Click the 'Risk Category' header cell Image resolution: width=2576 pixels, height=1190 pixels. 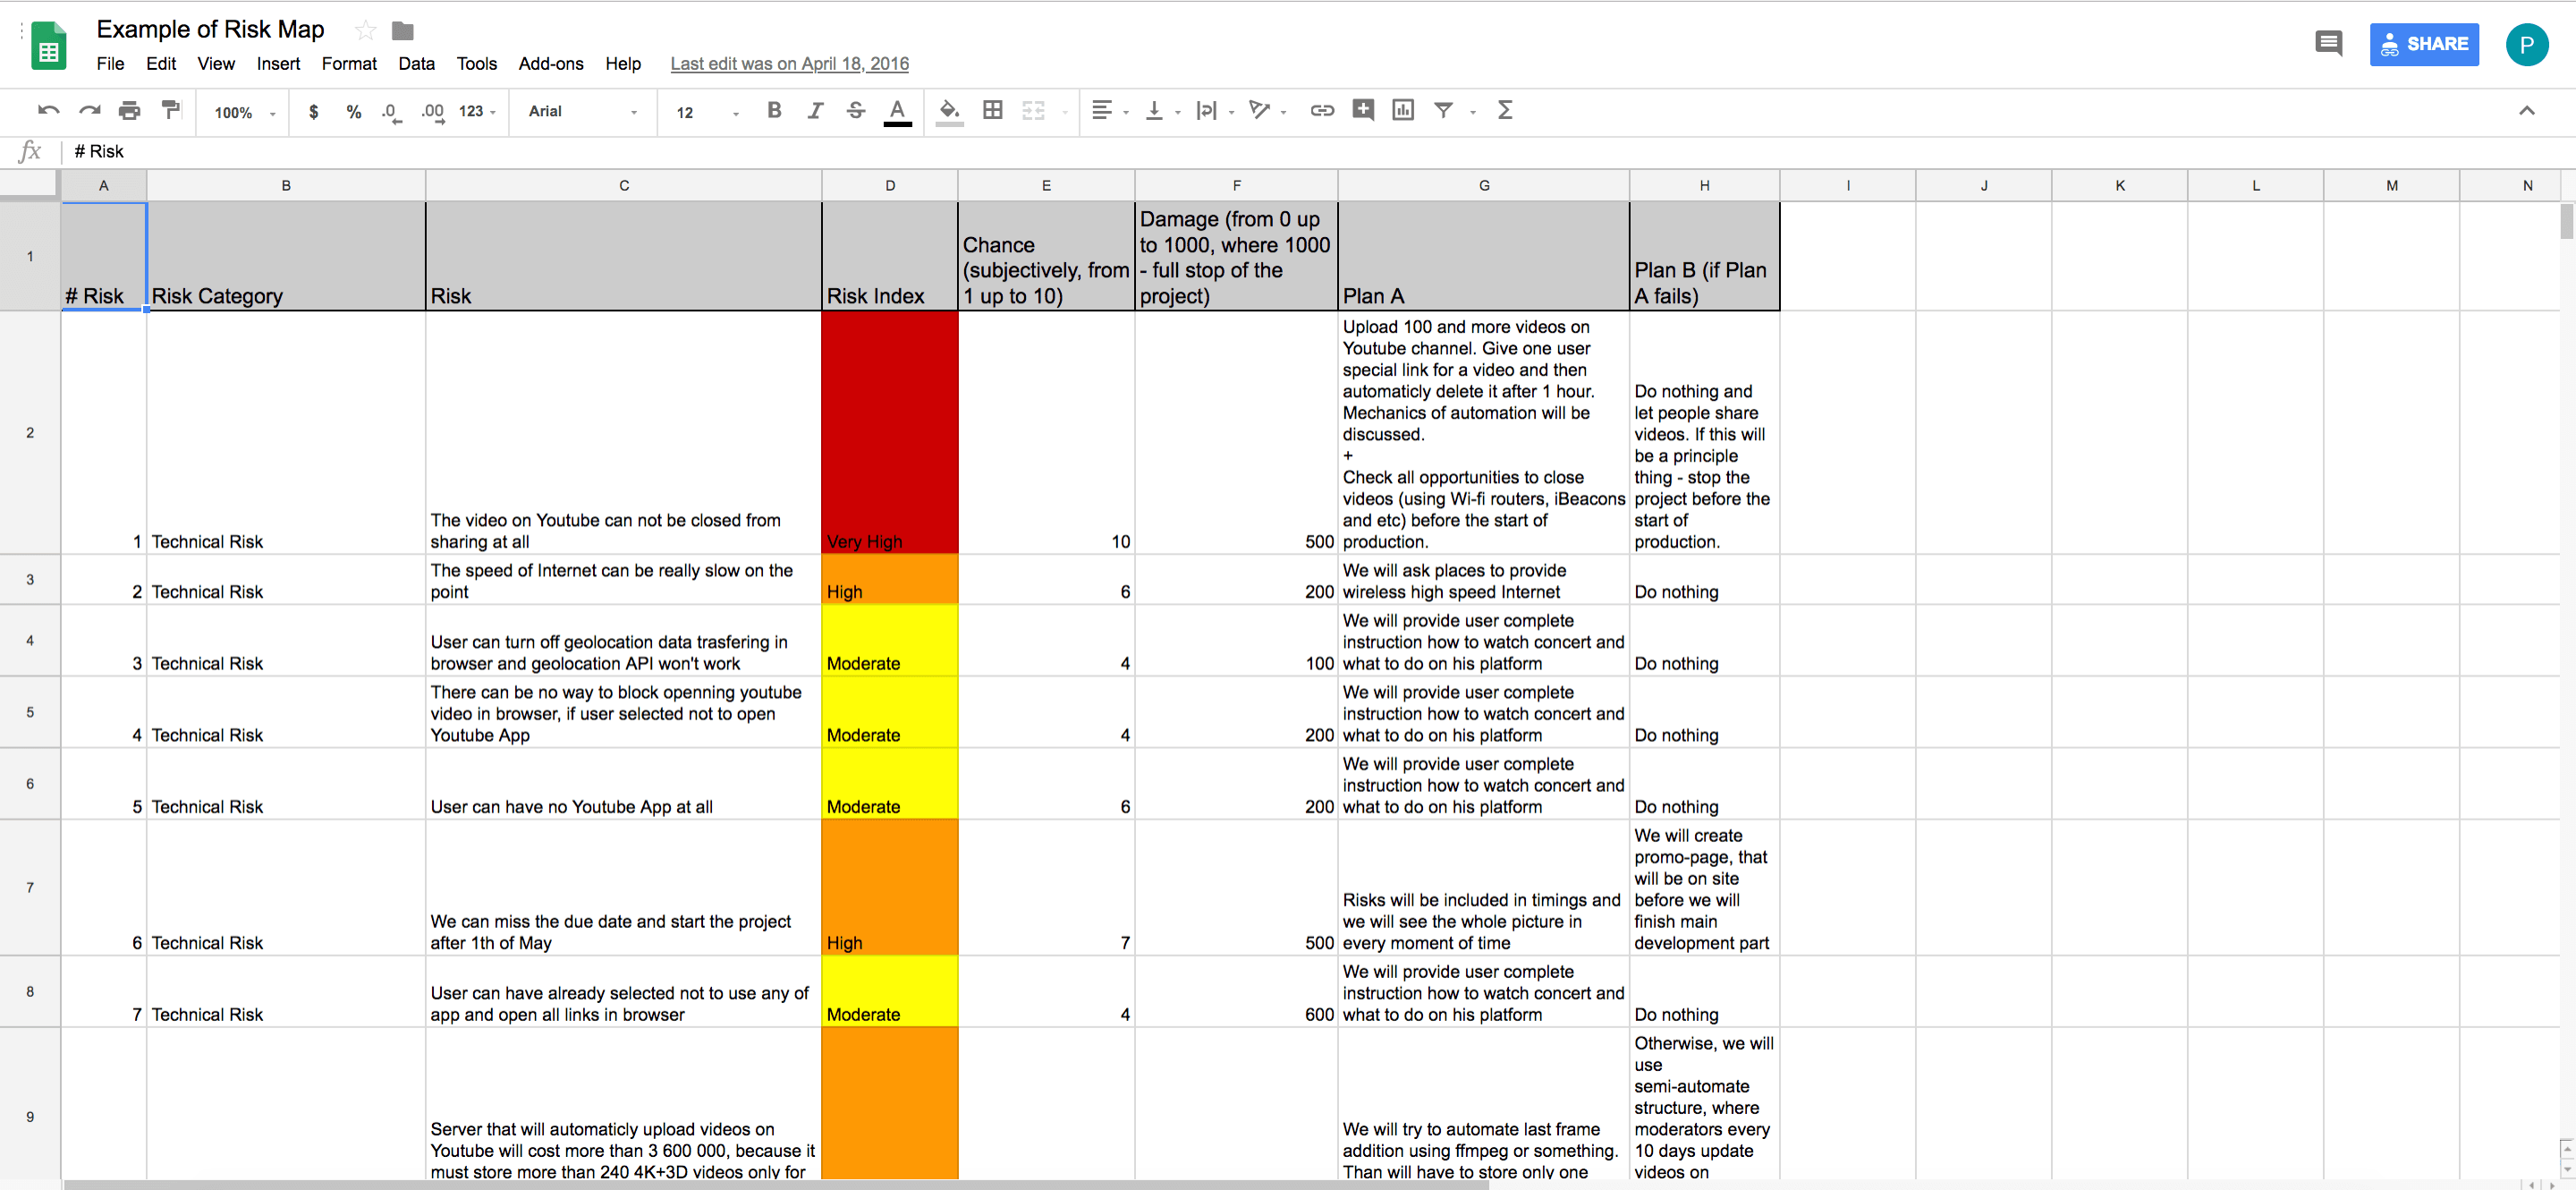tap(286, 257)
